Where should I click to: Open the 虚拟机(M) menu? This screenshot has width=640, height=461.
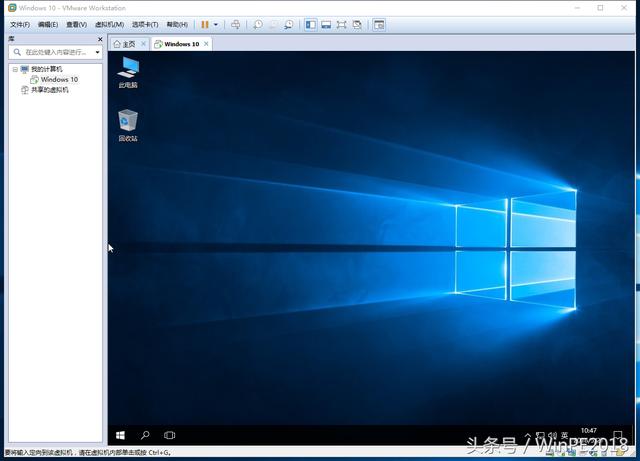pos(109,24)
